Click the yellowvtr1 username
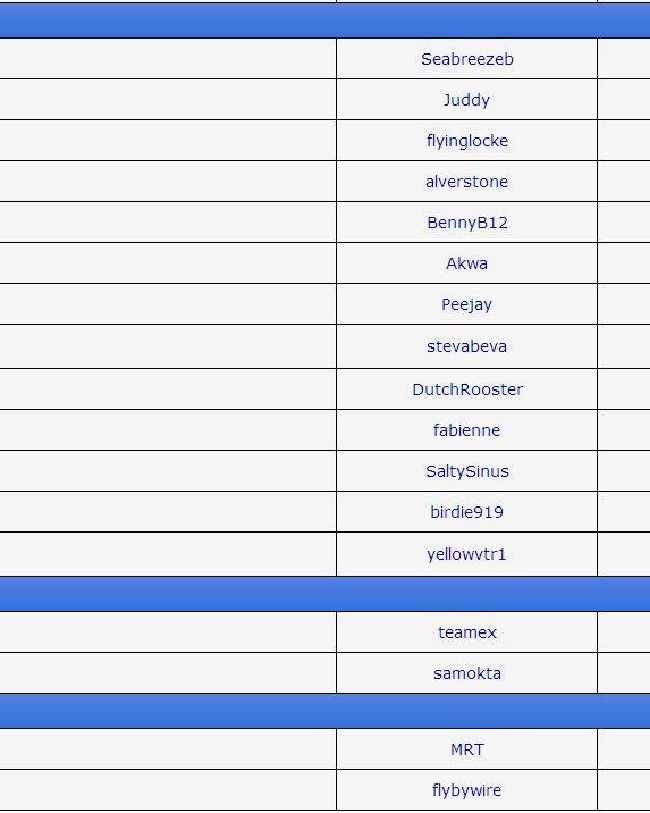650x813 pixels. pos(467,555)
